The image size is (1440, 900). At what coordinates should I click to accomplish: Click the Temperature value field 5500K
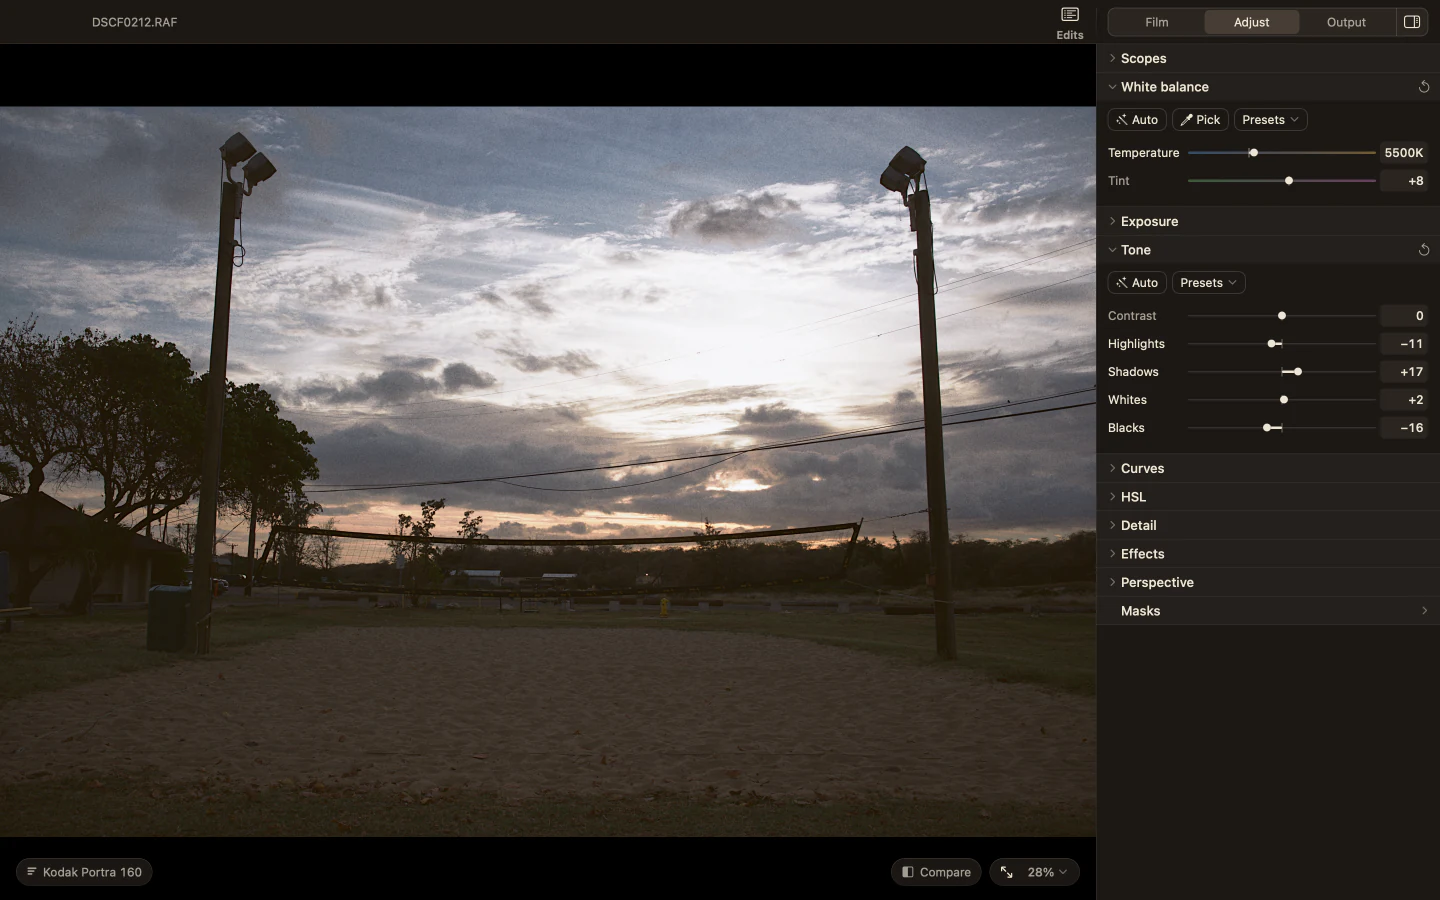(1404, 153)
